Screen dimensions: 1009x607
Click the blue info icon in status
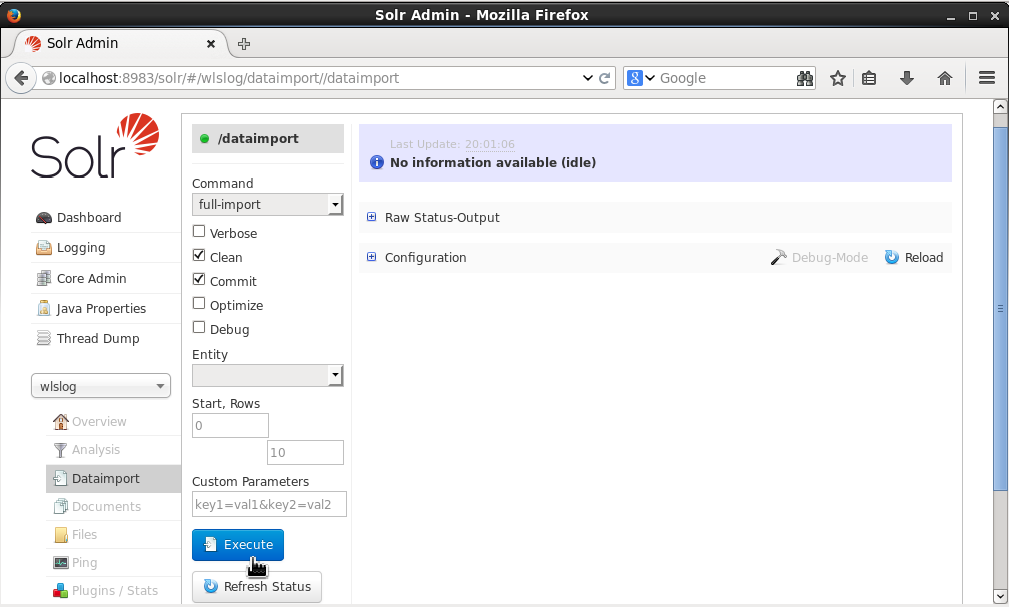click(x=376, y=162)
